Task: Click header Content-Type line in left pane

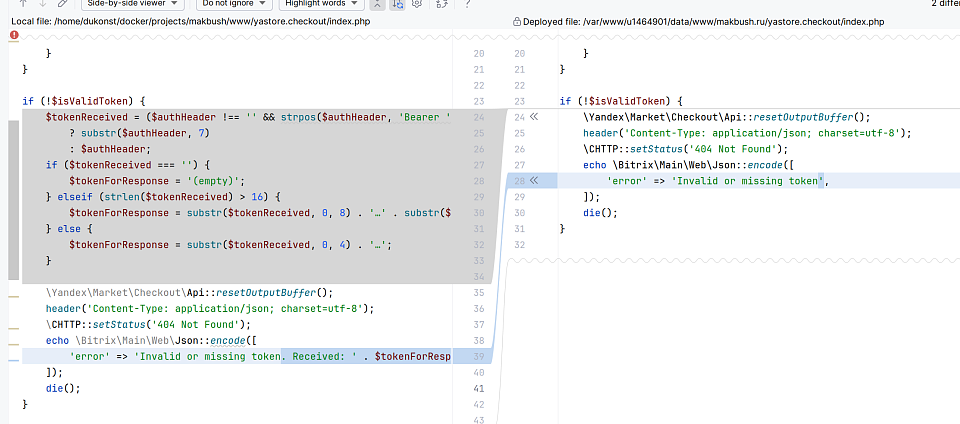Action: [209, 308]
